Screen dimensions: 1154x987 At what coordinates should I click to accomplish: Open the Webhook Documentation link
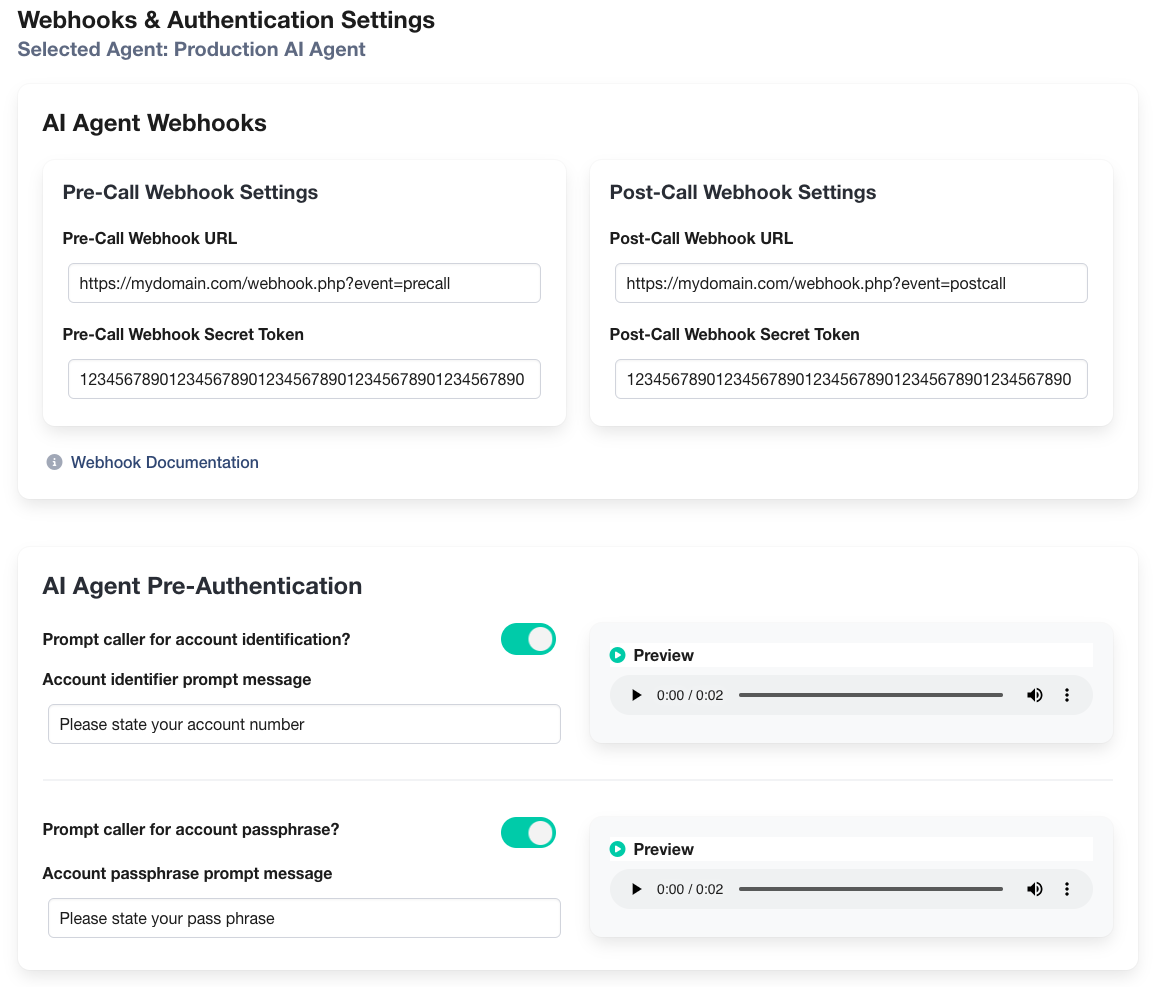164,462
